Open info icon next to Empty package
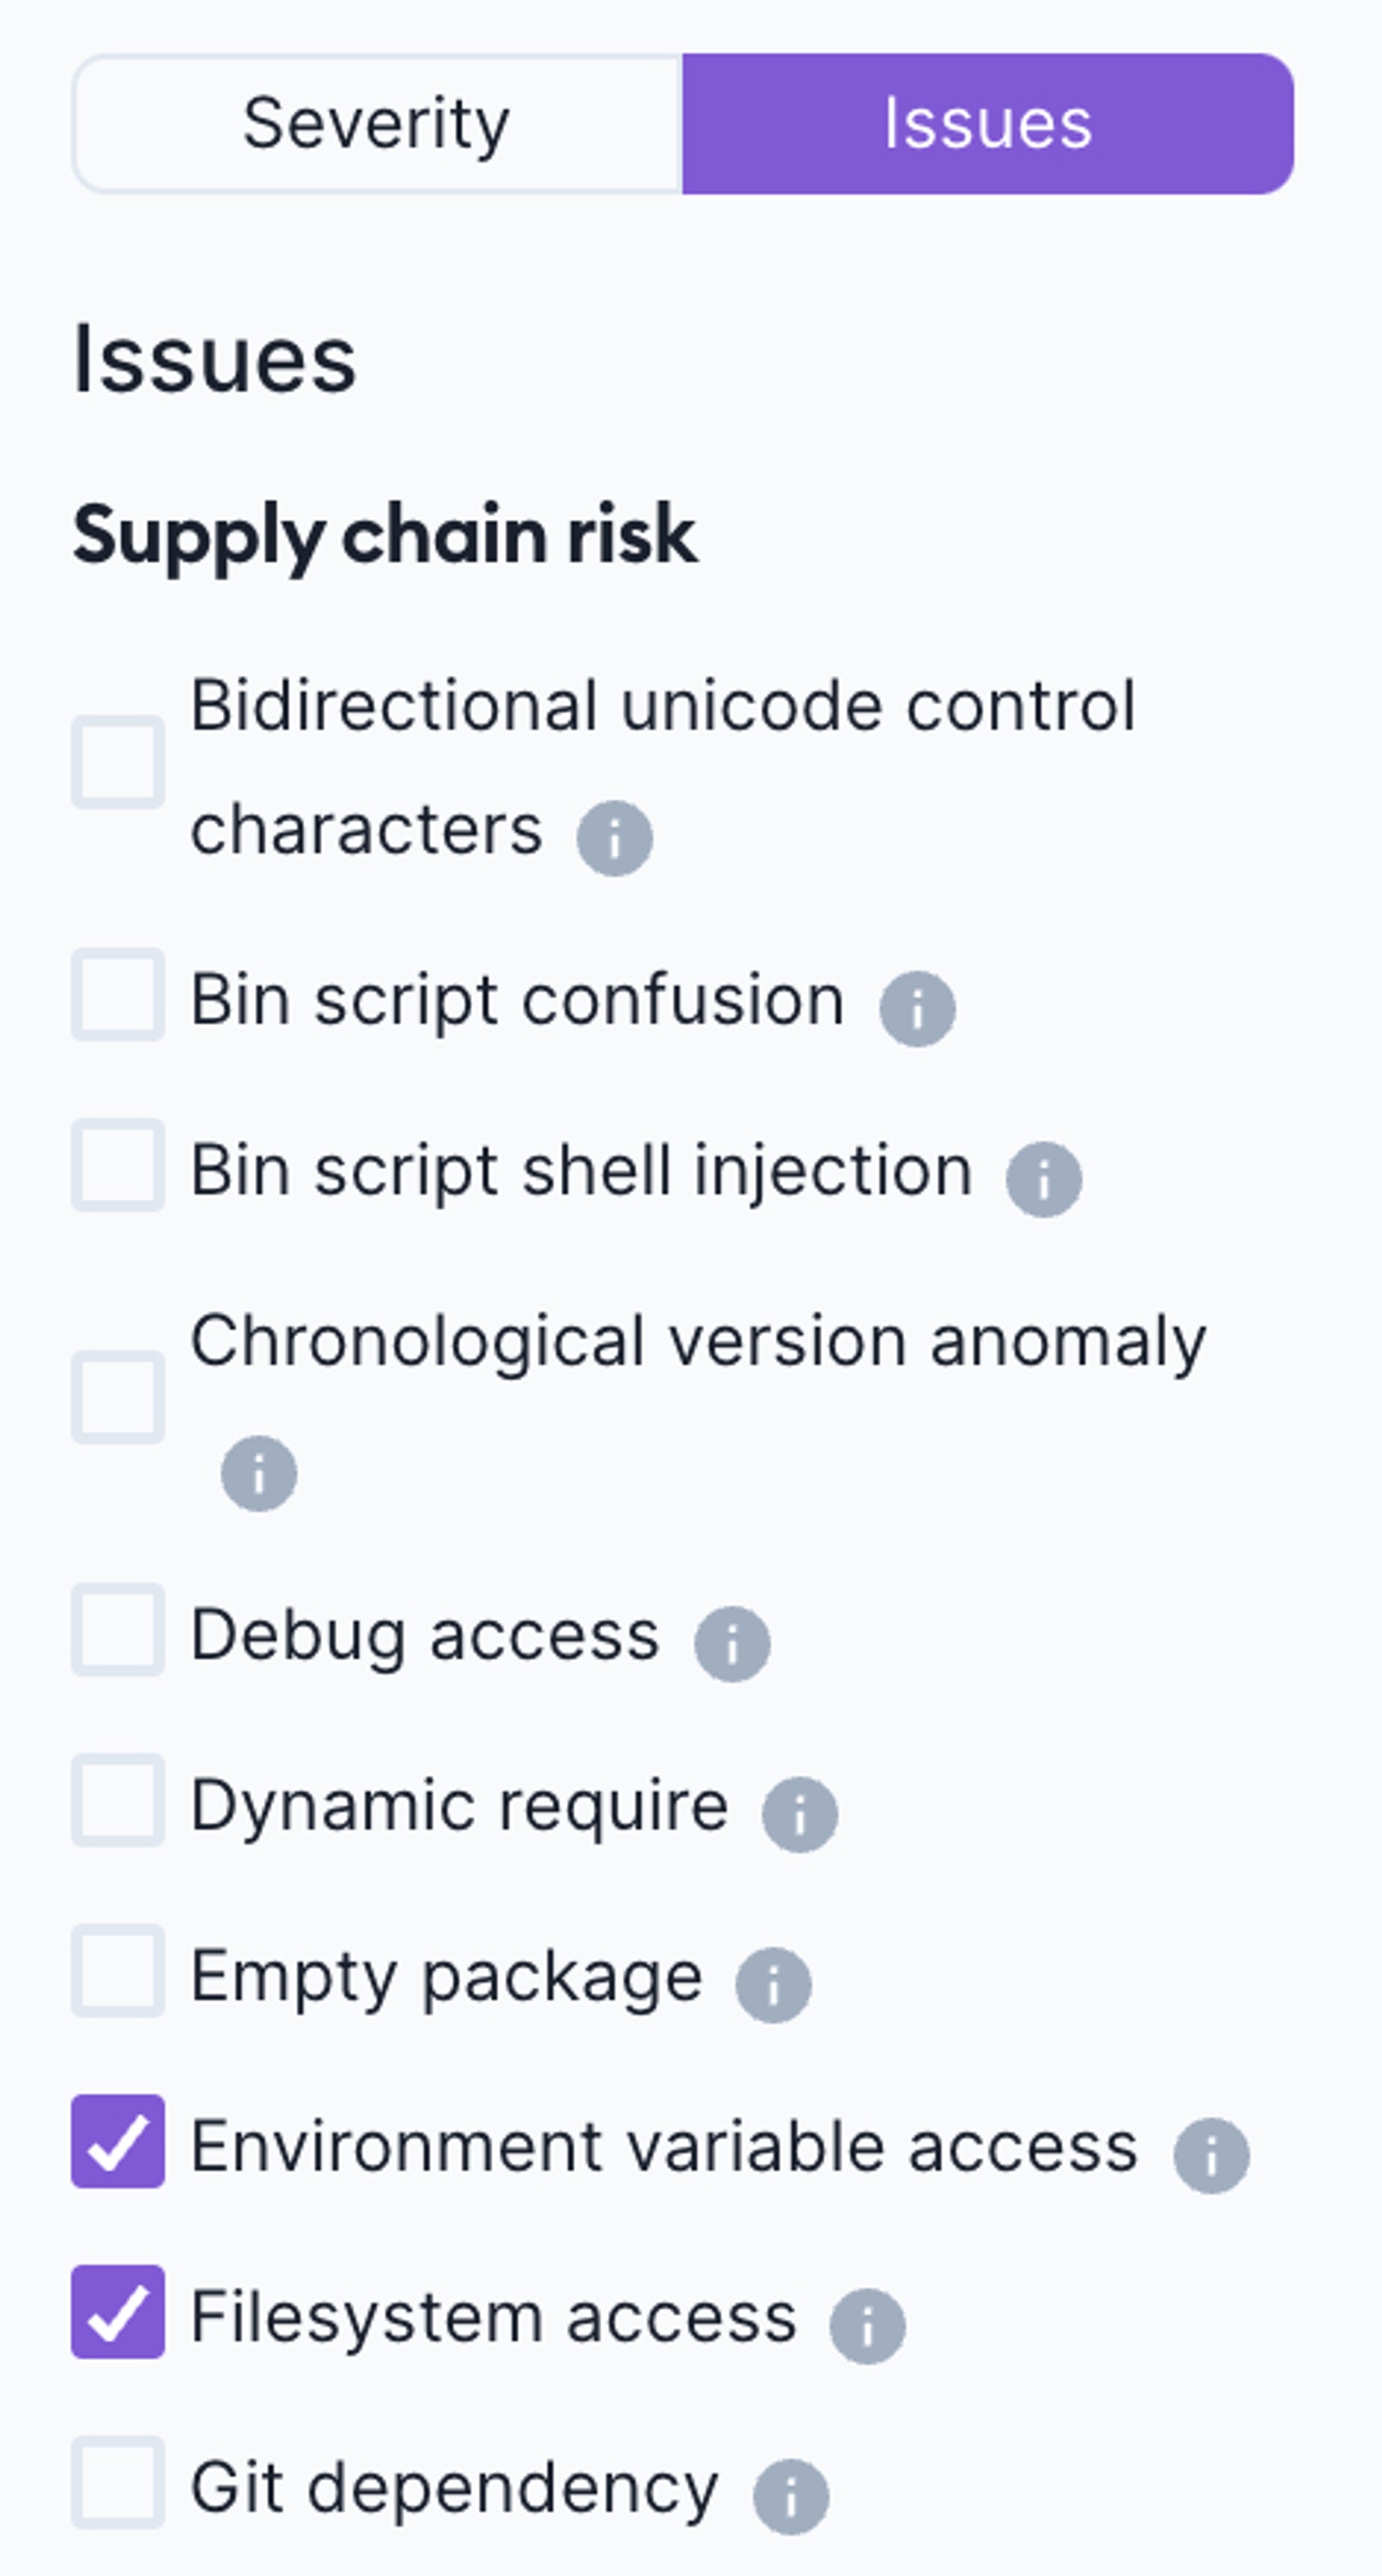The width and height of the screenshot is (1382, 2576). pyautogui.click(x=773, y=1985)
